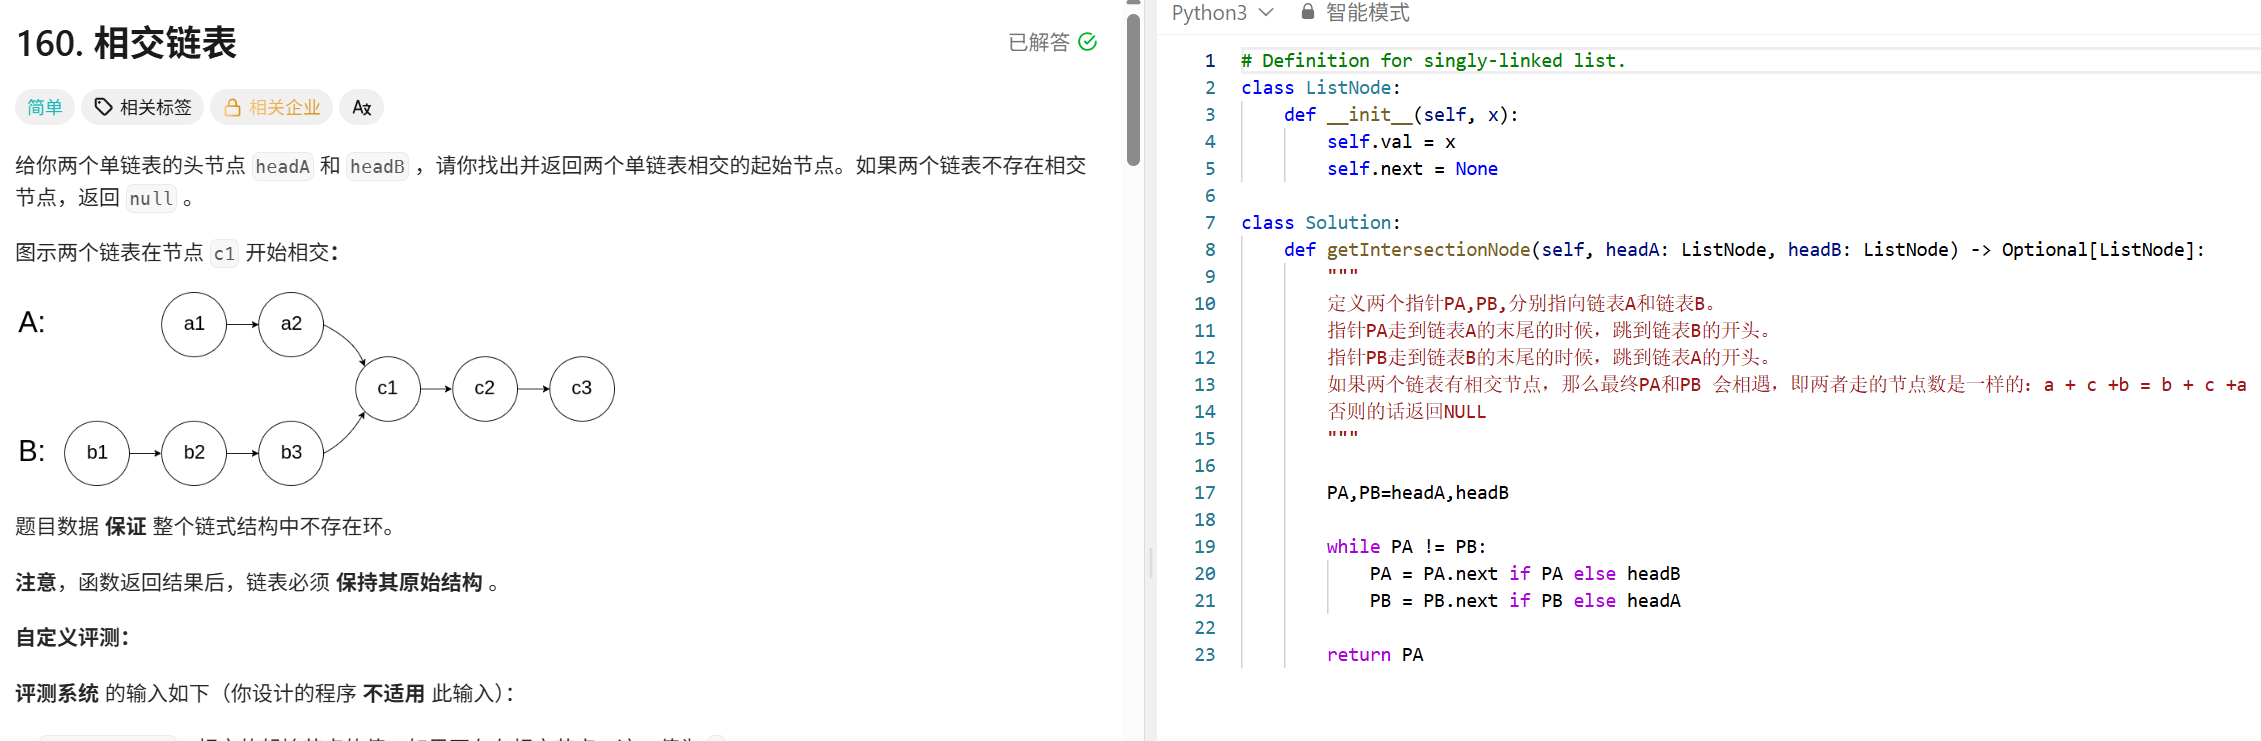Place cursor on 'class Solution:' line
The image size is (2261, 741).
(x=1321, y=223)
